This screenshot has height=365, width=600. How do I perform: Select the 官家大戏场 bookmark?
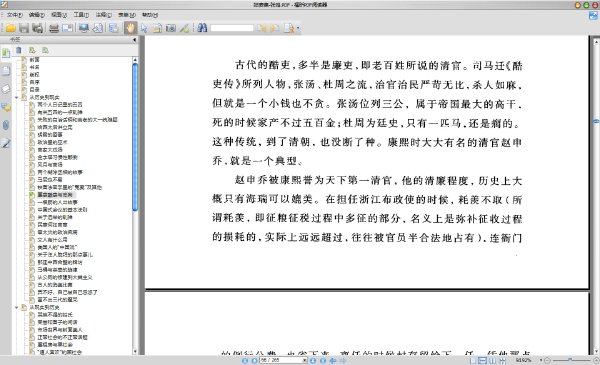click(50, 150)
